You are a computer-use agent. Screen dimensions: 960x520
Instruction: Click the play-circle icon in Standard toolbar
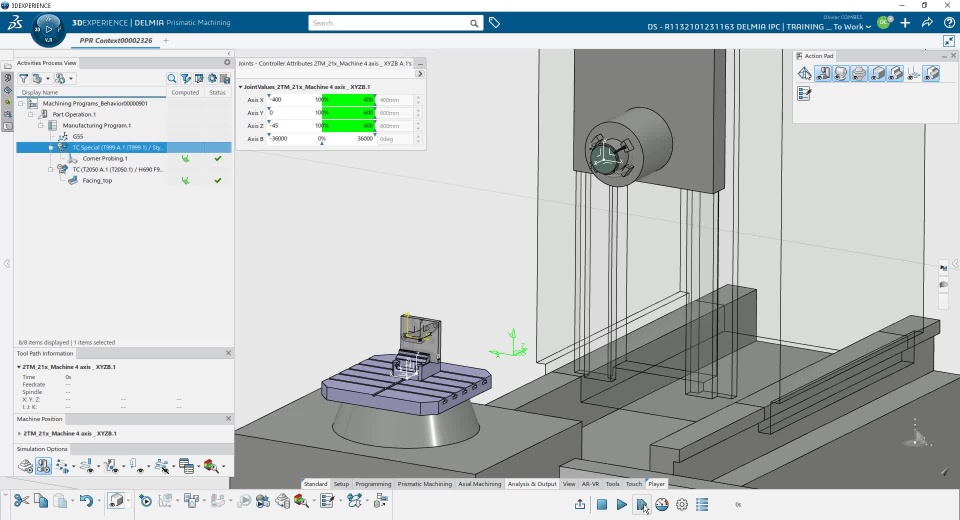tap(145, 501)
